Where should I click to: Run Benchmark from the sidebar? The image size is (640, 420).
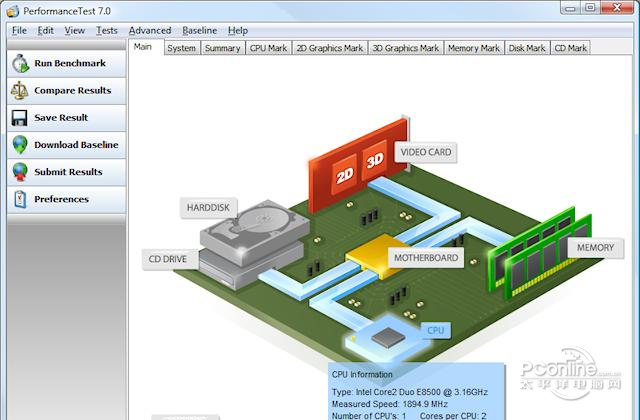coord(67,63)
